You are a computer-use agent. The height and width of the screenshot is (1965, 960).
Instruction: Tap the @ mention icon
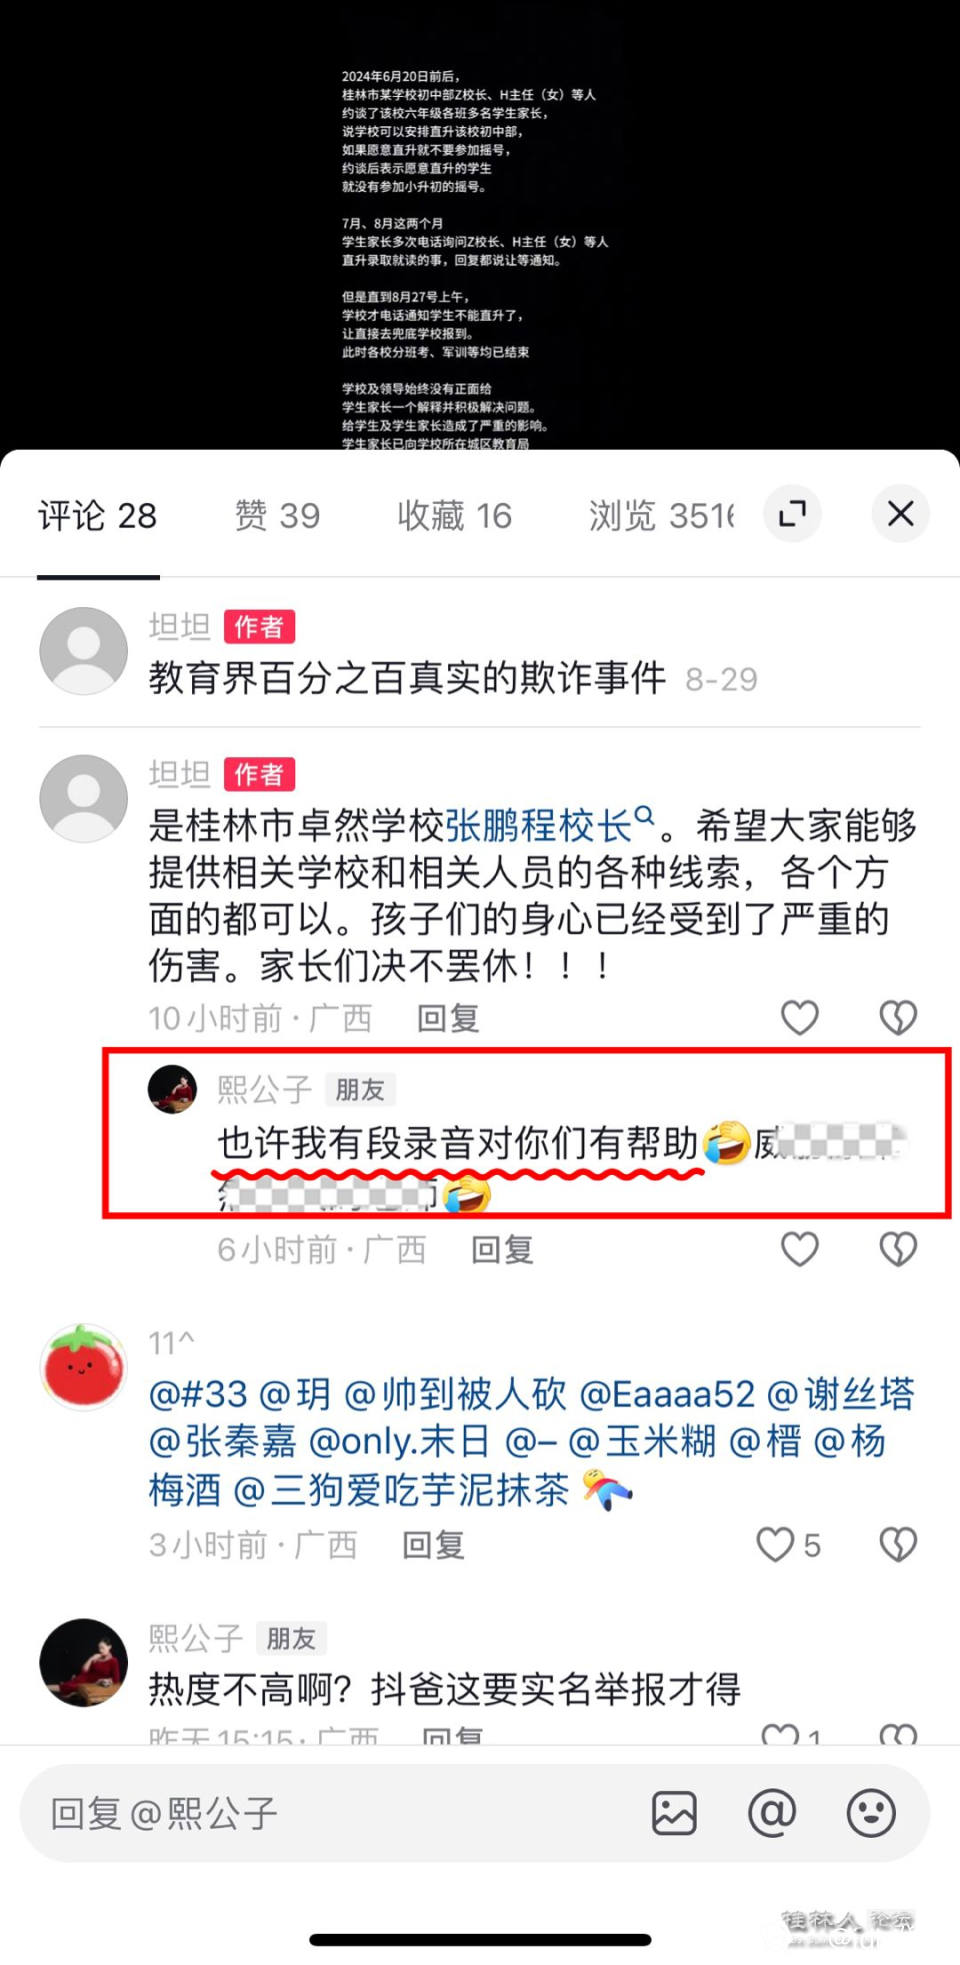[x=772, y=1813]
